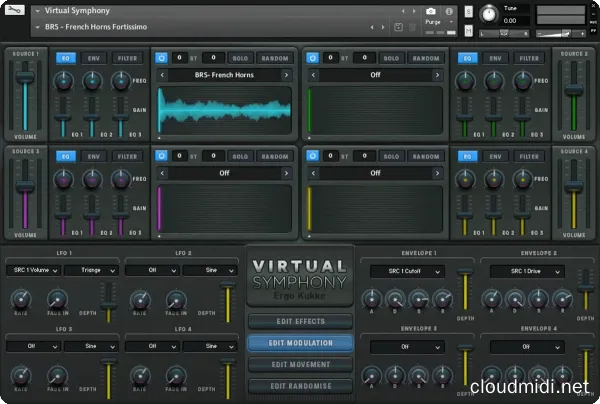The width and height of the screenshot is (600, 404).
Task: Click the EDIT RANDOMISE button
Action: tap(300, 386)
